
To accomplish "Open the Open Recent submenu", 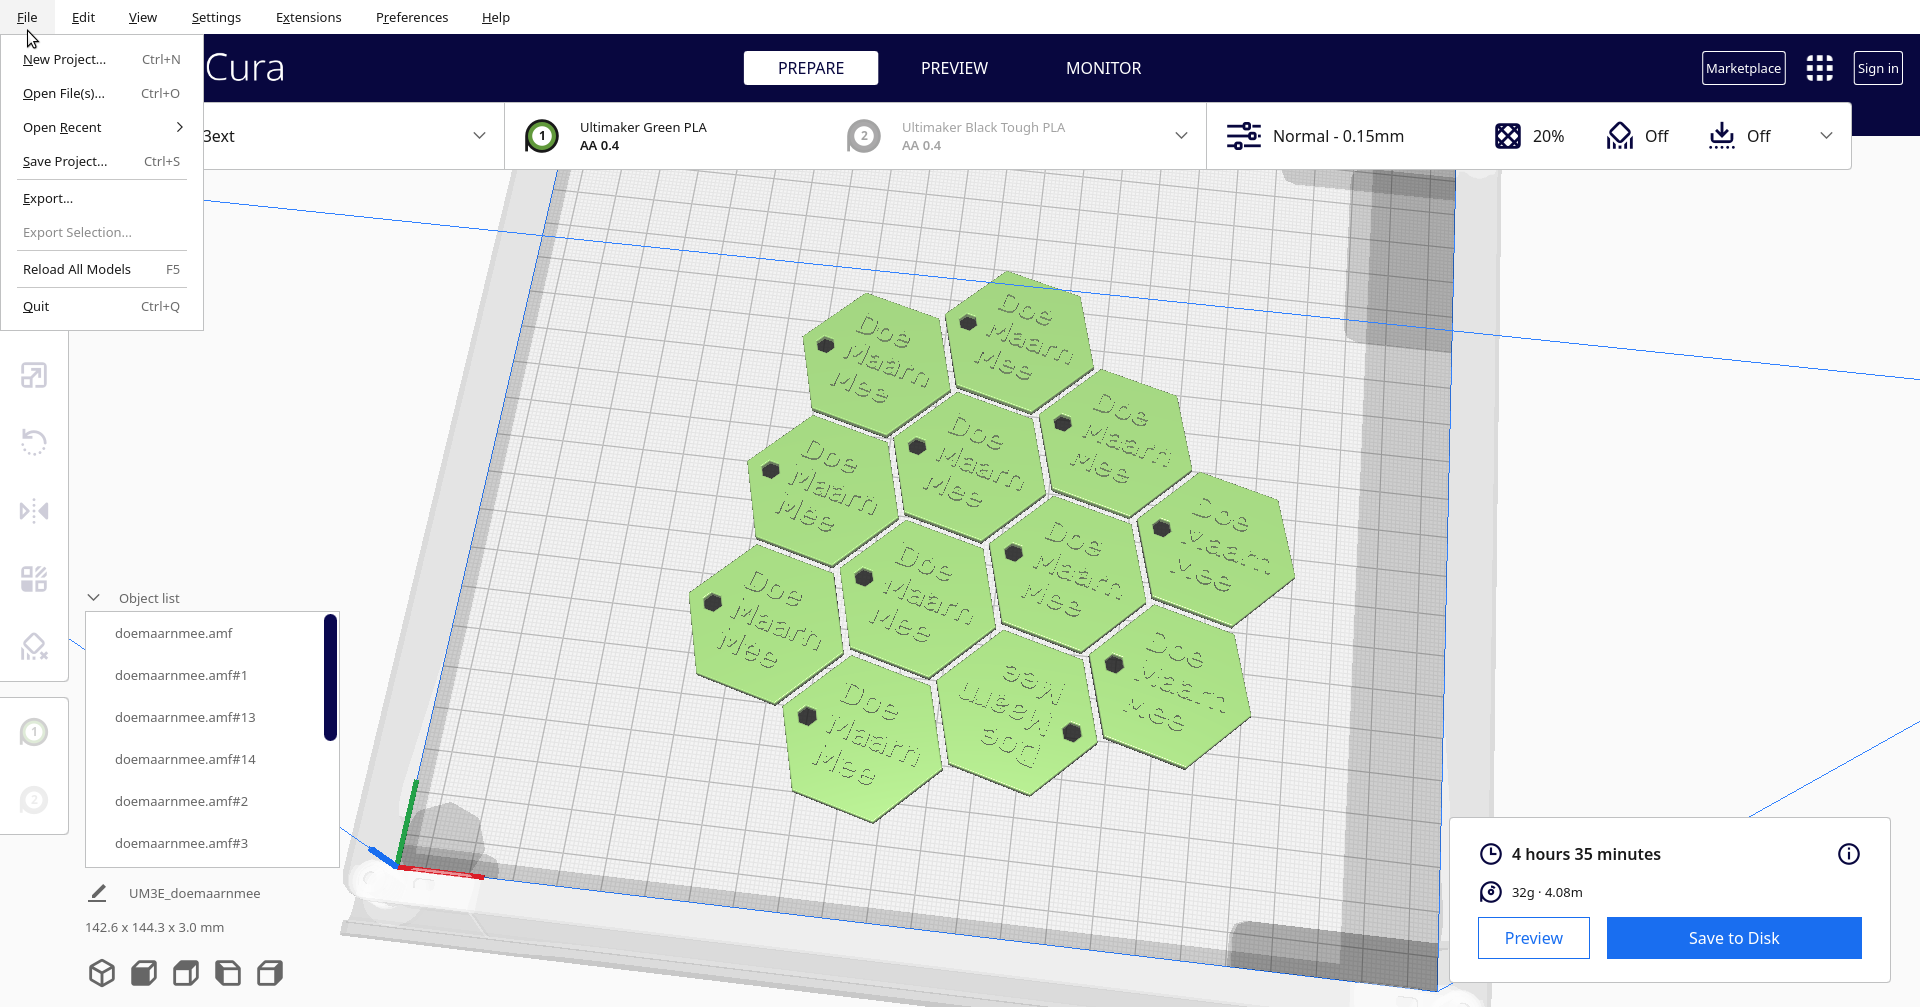I will point(102,127).
